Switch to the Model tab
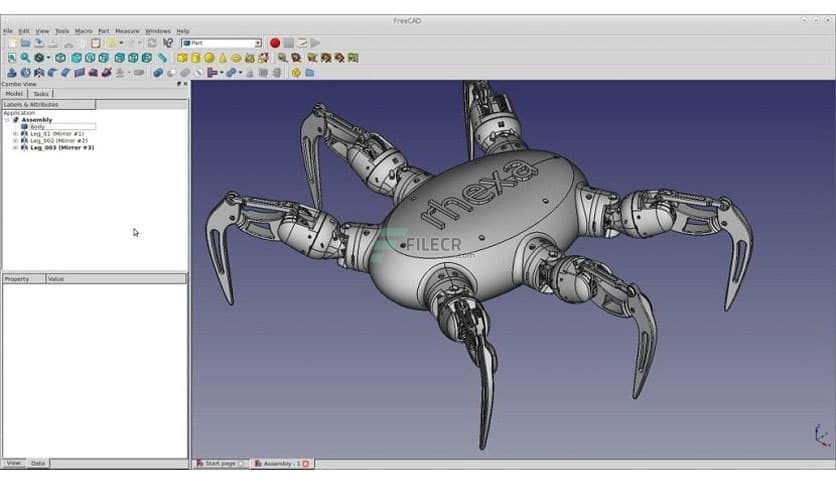Image resolution: width=836 pixels, height=484 pixels. pos(14,94)
